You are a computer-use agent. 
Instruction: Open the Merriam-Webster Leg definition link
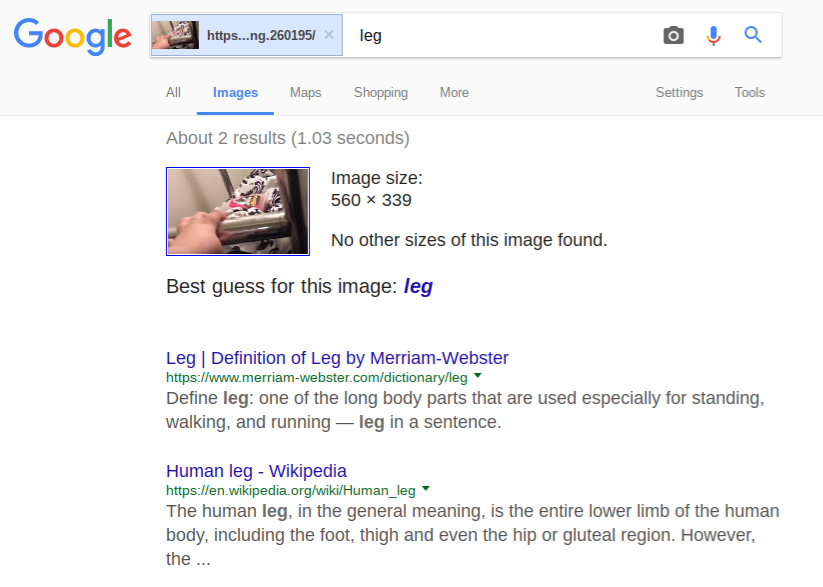tap(337, 358)
